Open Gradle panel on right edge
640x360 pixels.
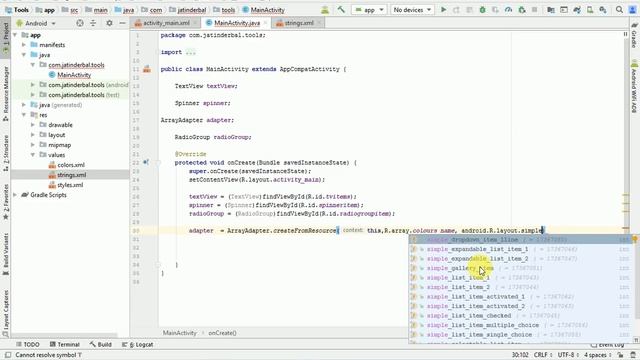pyautogui.click(x=634, y=36)
